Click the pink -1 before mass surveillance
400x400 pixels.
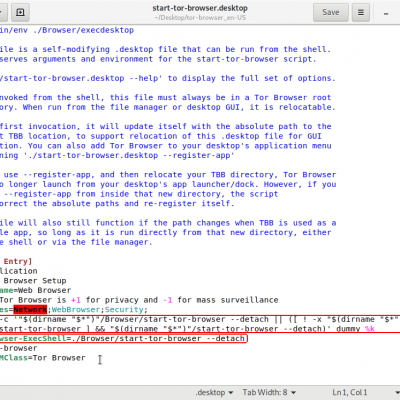coord(168,300)
